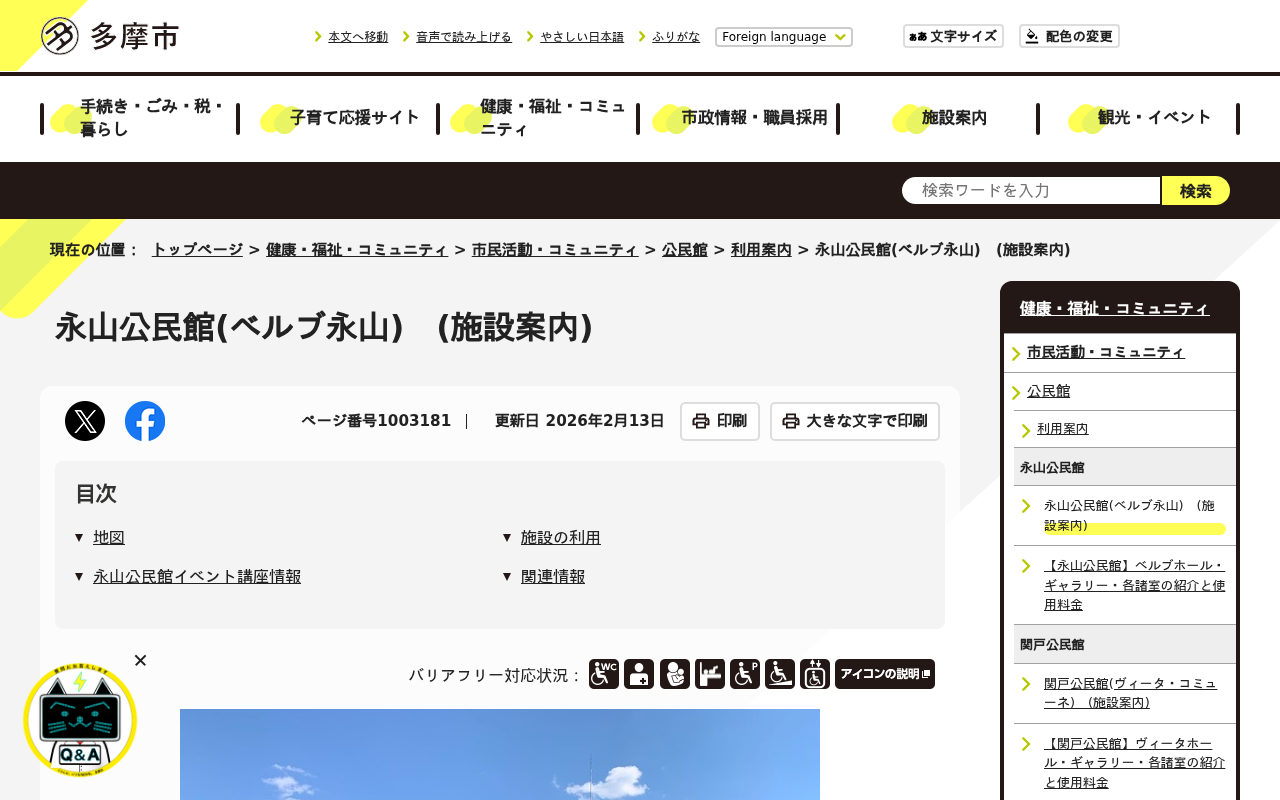Screen dimensions: 1280x800
Task: Jump to 関連情報 section
Action: 553,577
